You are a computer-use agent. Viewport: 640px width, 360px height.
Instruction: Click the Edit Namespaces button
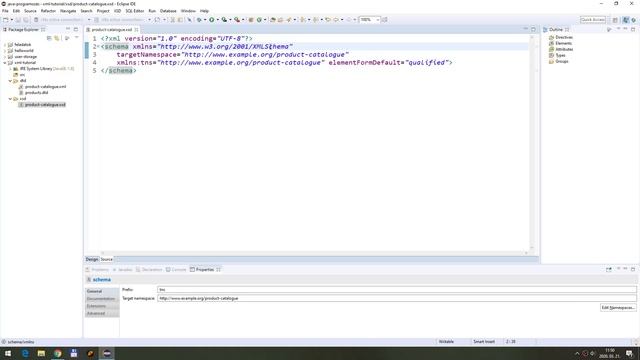coord(618,308)
